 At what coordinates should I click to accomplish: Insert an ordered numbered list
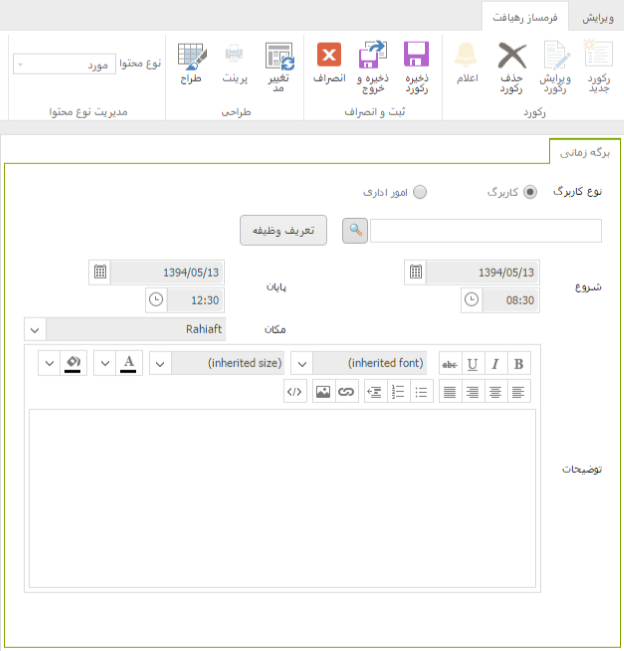tap(398, 391)
